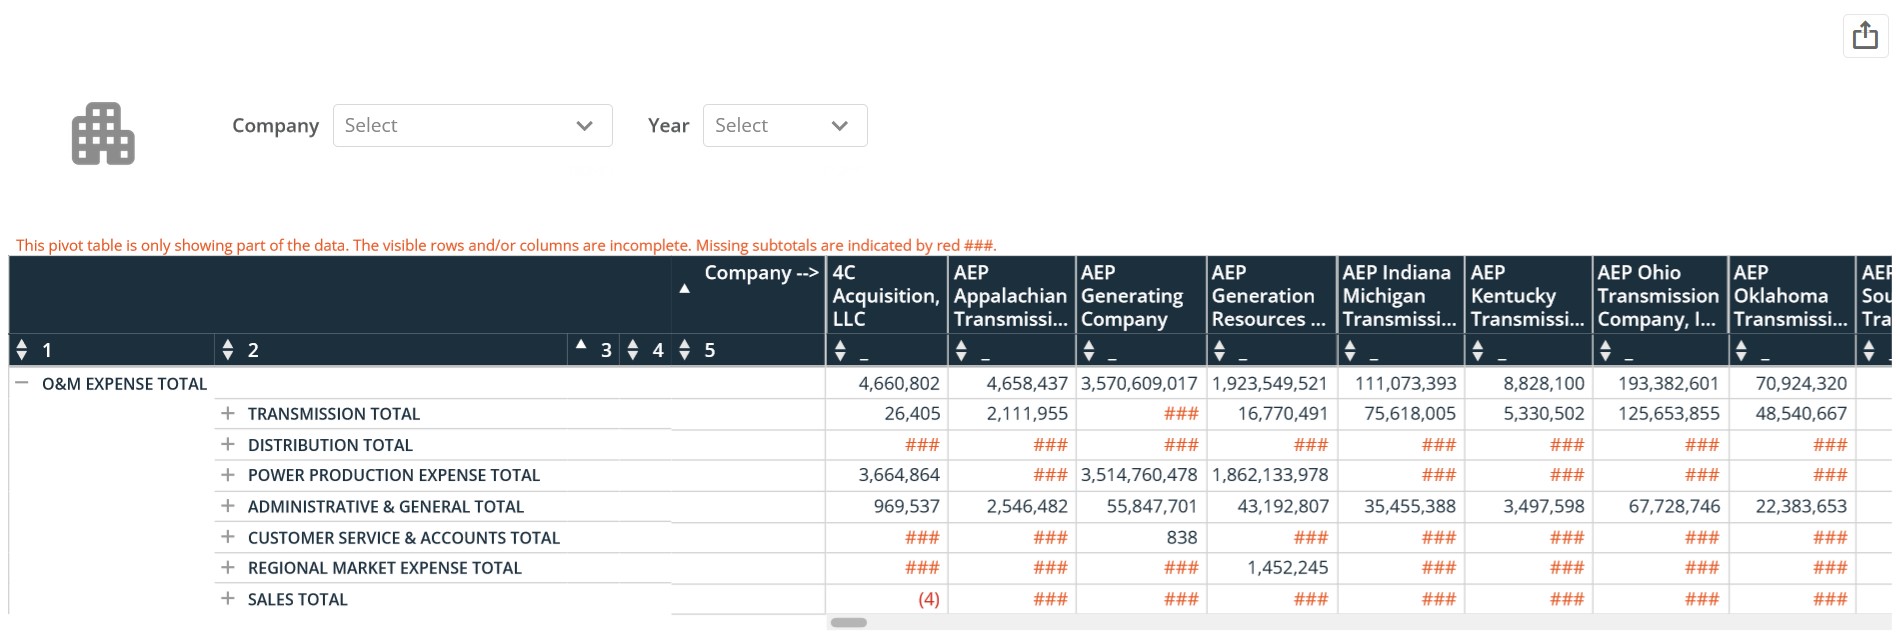The image size is (1900, 639).
Task: Select the 'AEP Kentucky Transmissi...' column header
Action: [1528, 295]
